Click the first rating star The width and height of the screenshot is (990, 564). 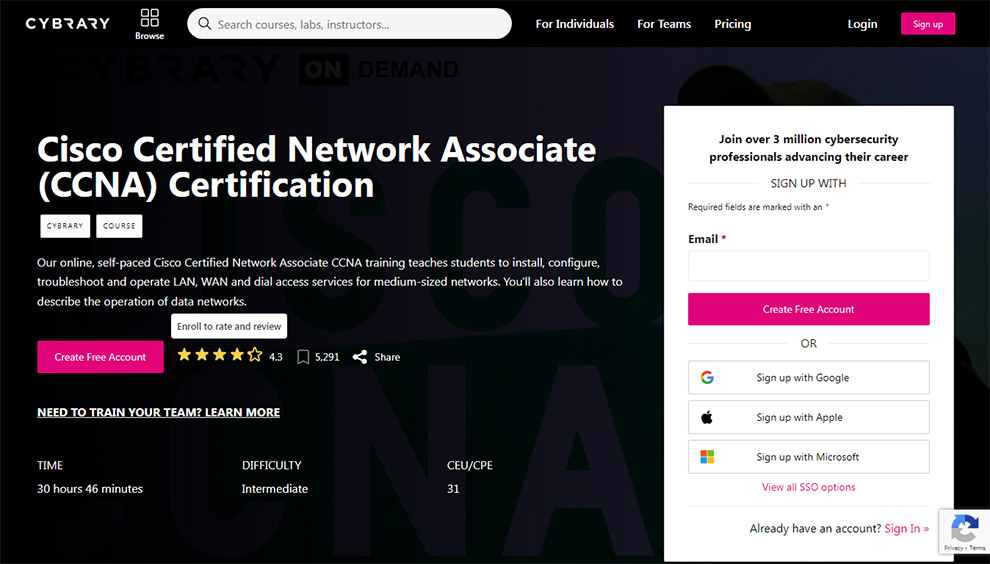click(184, 355)
